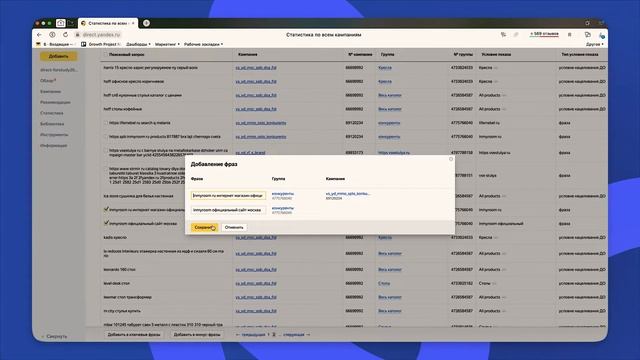The width and height of the screenshot is (640, 360).
Task: Open Рекомендации in the left sidebar
Action: tap(55, 102)
